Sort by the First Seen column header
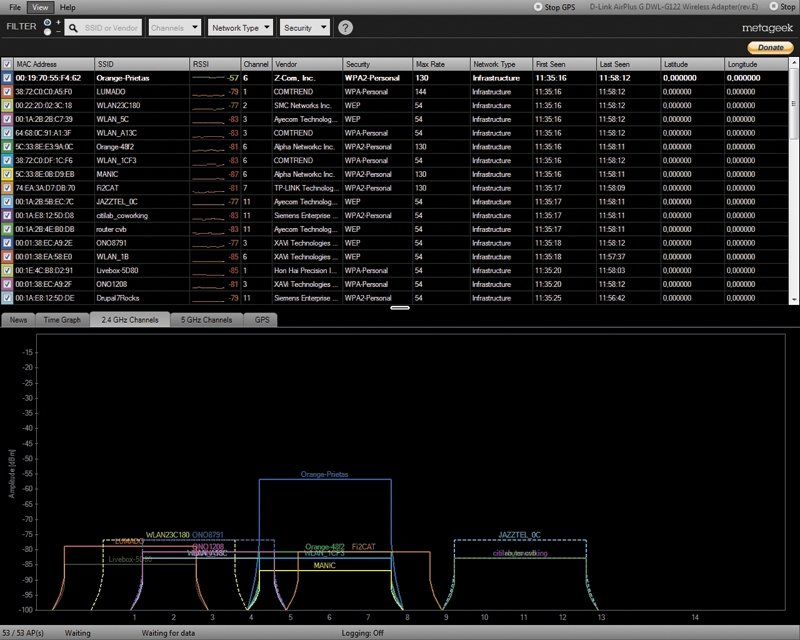The height and width of the screenshot is (640, 800). [564, 64]
